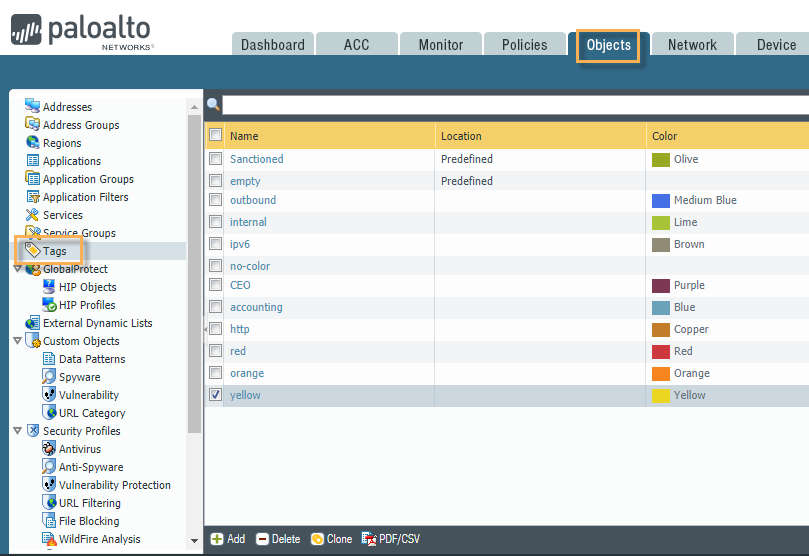This screenshot has height=556, width=809.
Task: Open the Policies tab
Action: (x=525, y=44)
